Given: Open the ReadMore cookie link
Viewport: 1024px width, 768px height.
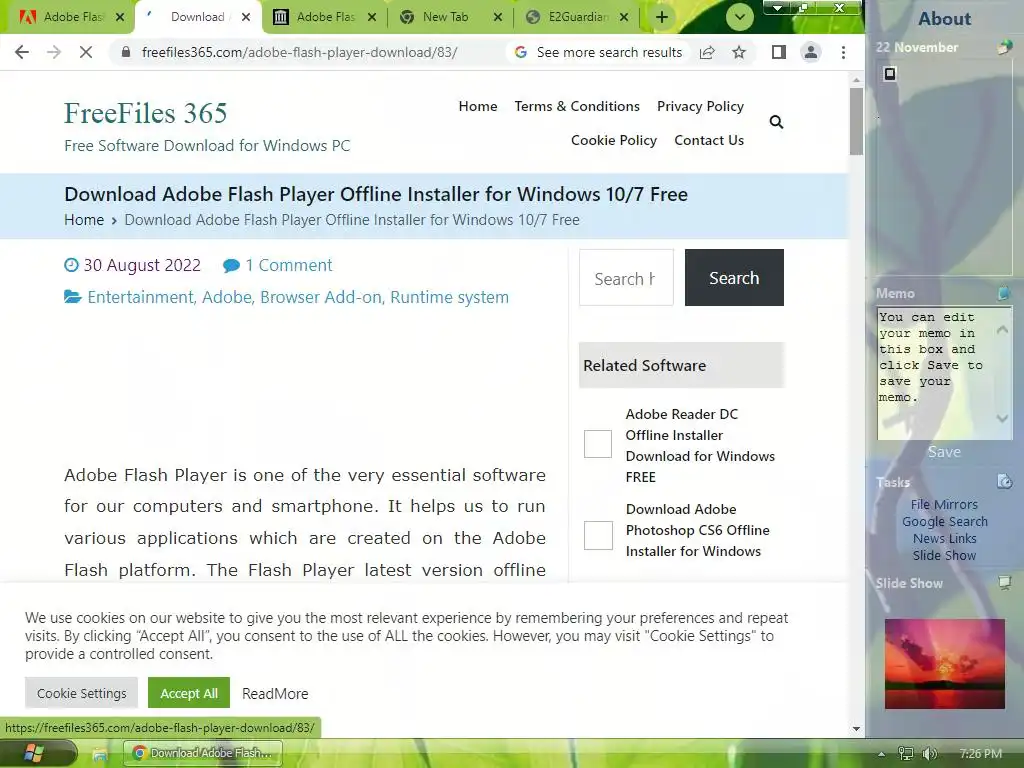Looking at the screenshot, I should point(275,694).
